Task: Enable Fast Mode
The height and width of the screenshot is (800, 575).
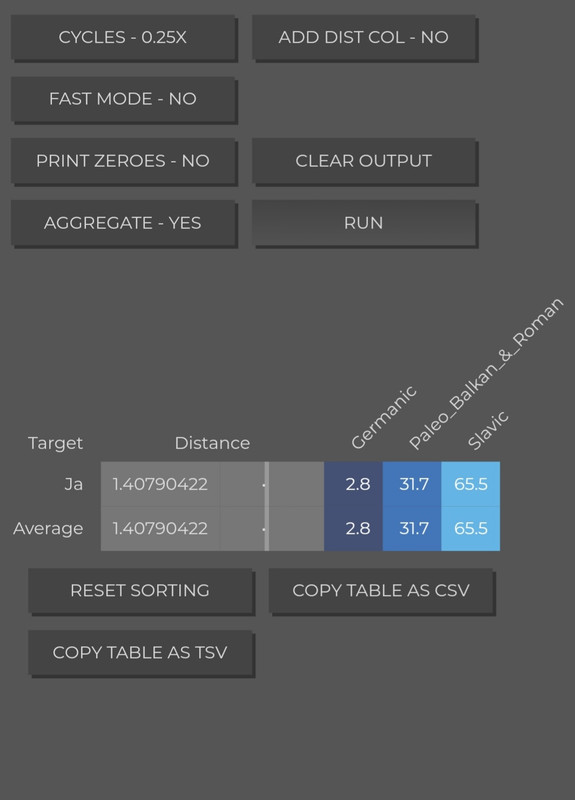Action: coord(123,99)
